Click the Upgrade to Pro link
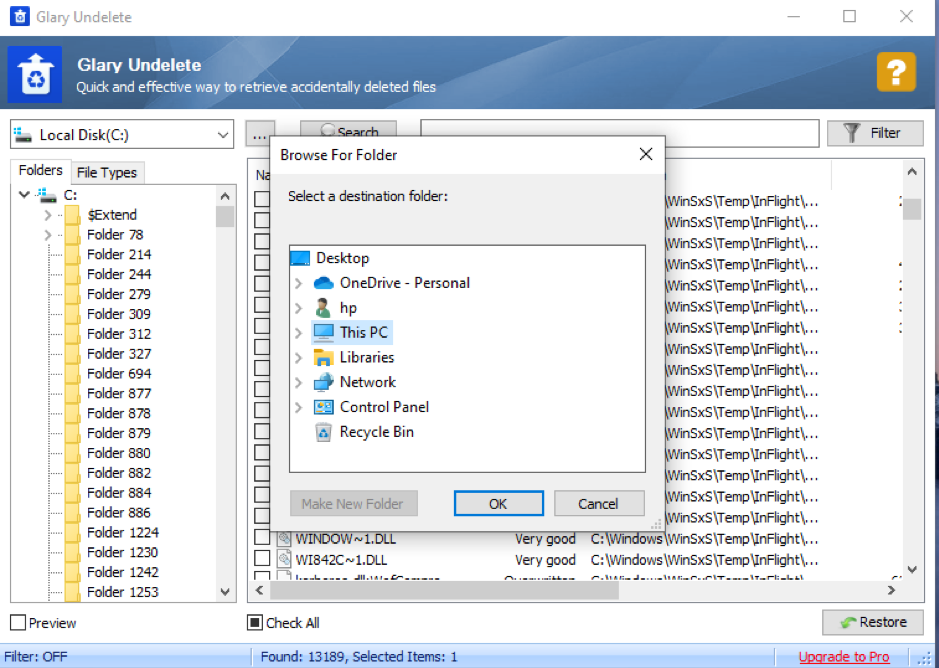The width and height of the screenshot is (939, 668). point(843,657)
